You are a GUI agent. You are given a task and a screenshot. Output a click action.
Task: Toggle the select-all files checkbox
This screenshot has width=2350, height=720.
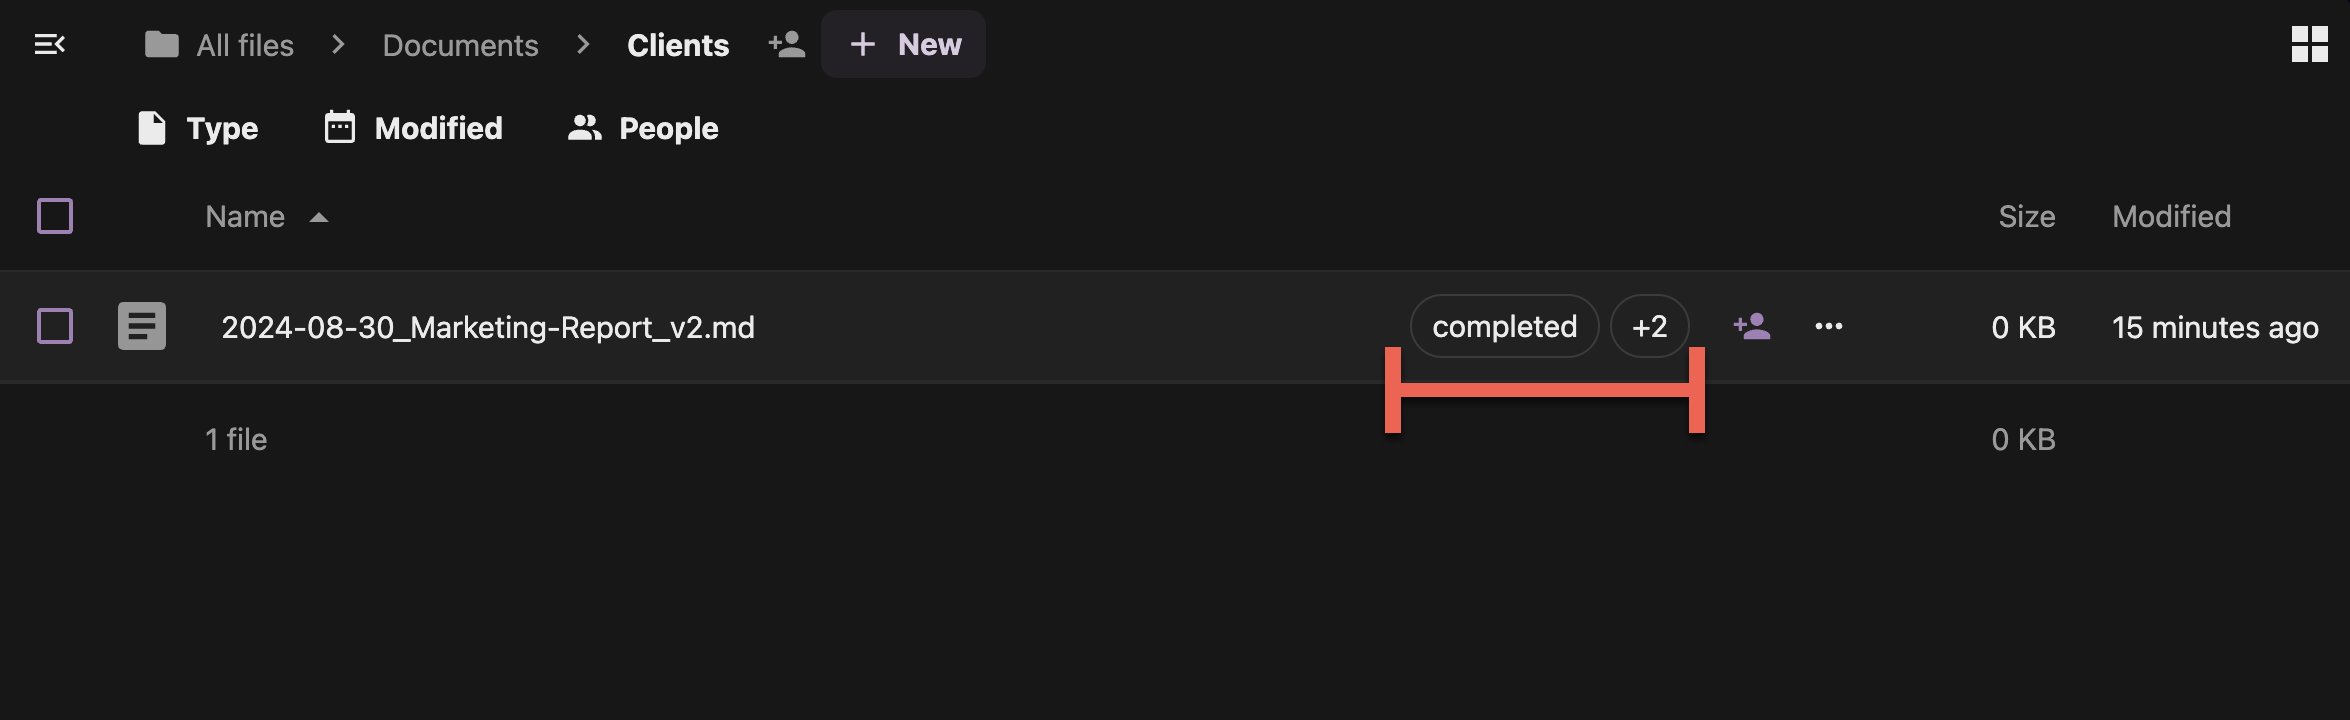coord(55,216)
